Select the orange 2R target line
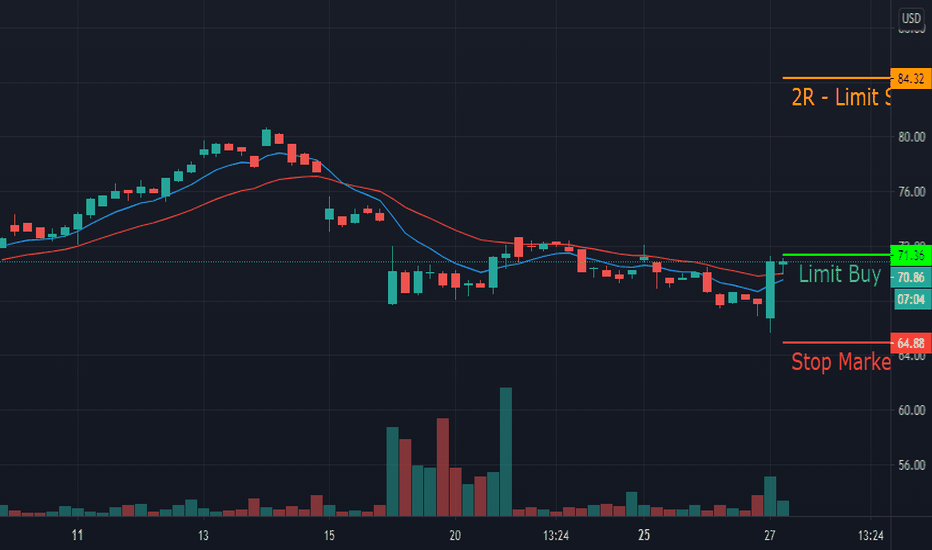This screenshot has height=550, width=932. 836,78
